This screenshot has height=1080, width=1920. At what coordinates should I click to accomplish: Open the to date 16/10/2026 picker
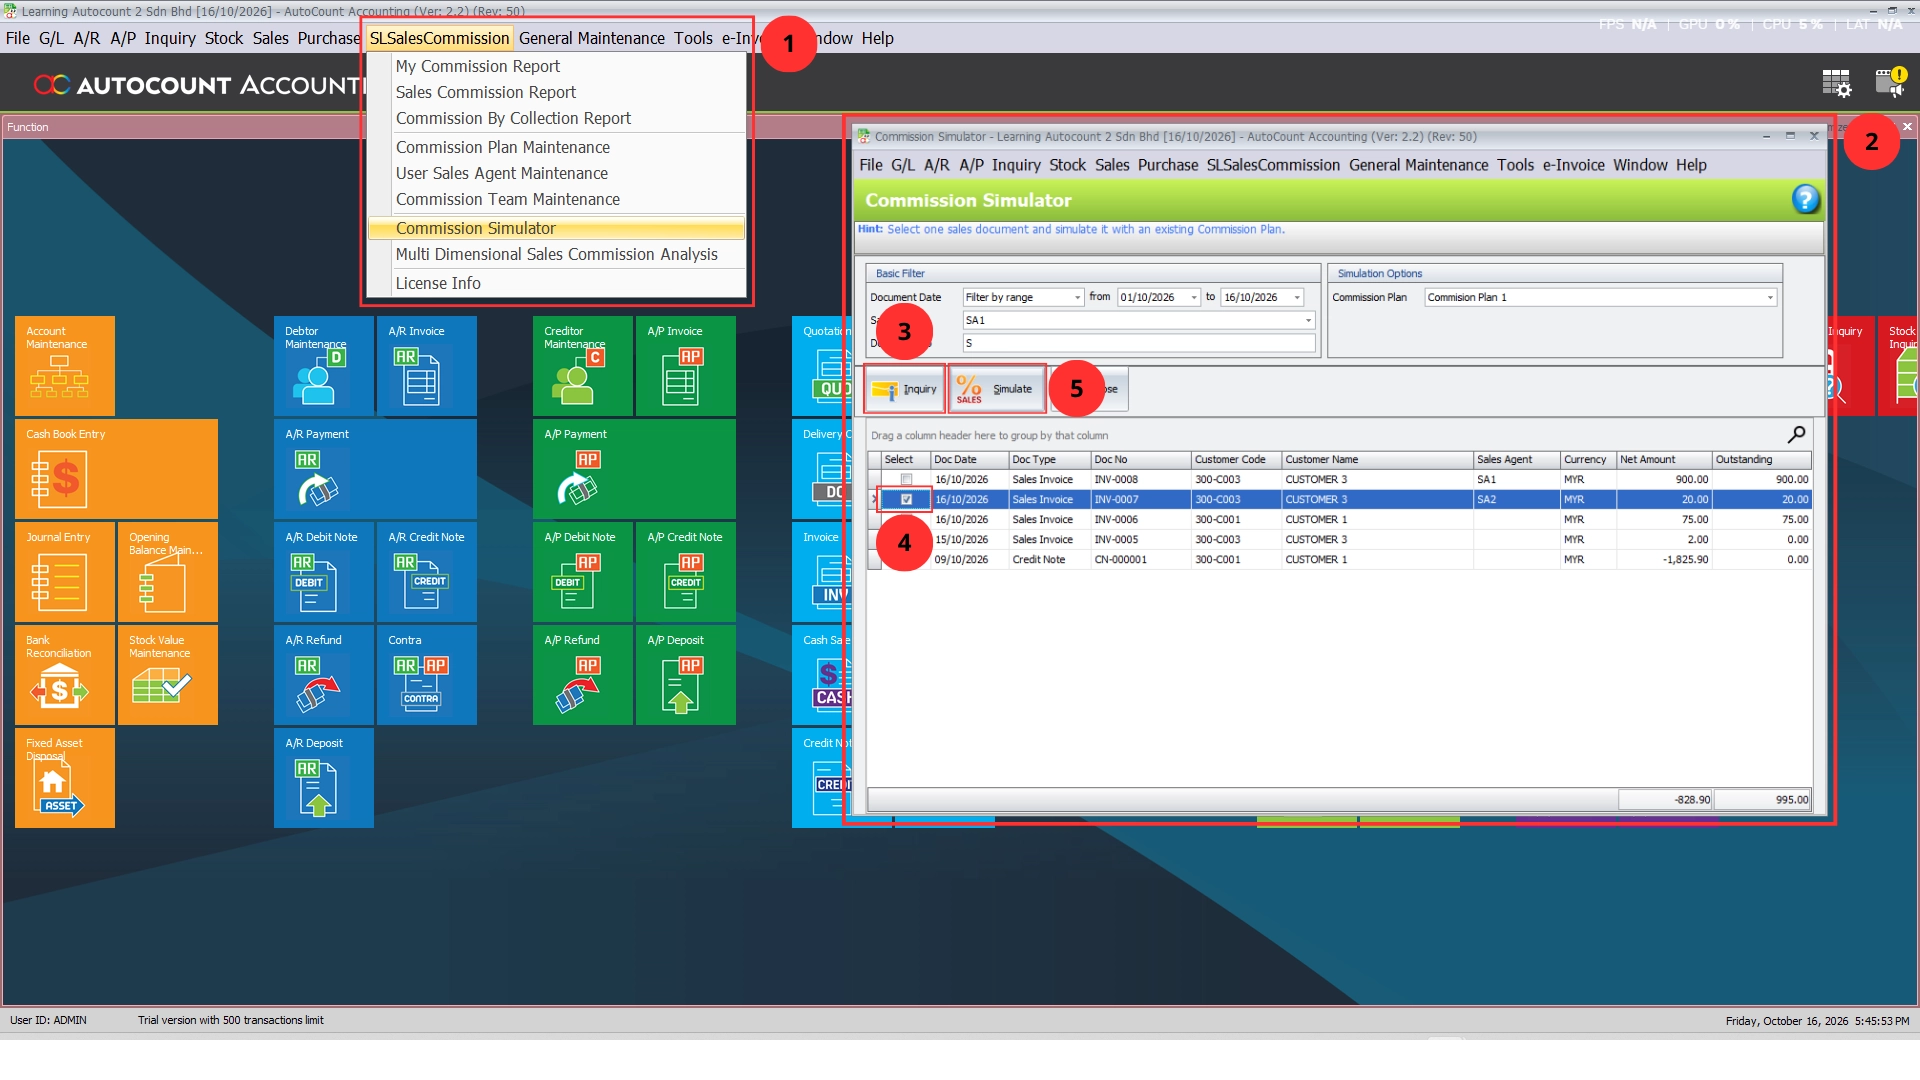coord(1297,297)
